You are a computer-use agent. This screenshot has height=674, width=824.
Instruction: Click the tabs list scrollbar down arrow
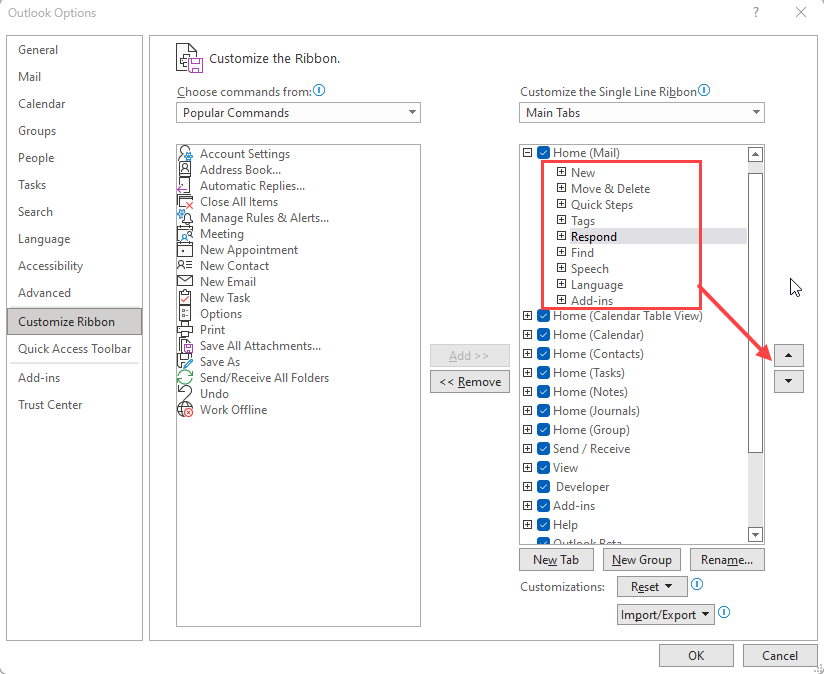(x=755, y=535)
